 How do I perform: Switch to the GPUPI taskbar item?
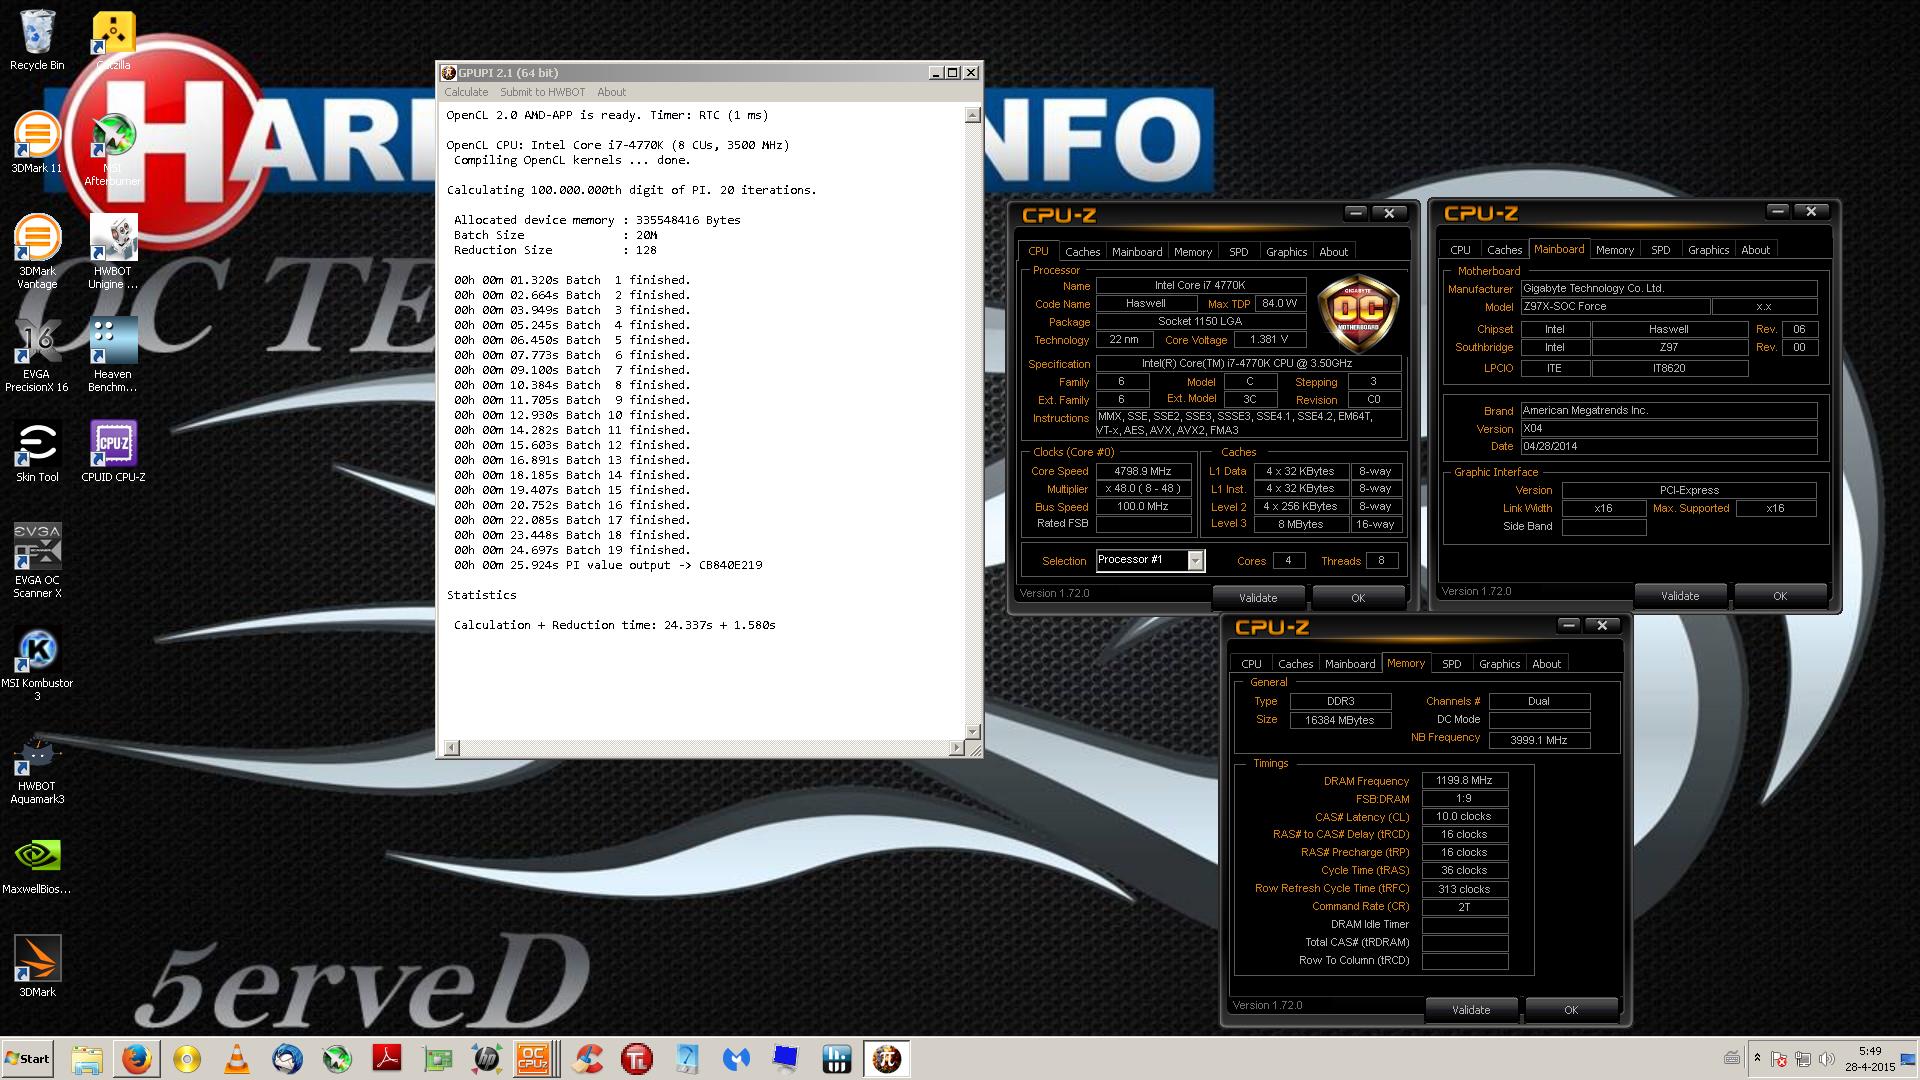(x=886, y=1058)
